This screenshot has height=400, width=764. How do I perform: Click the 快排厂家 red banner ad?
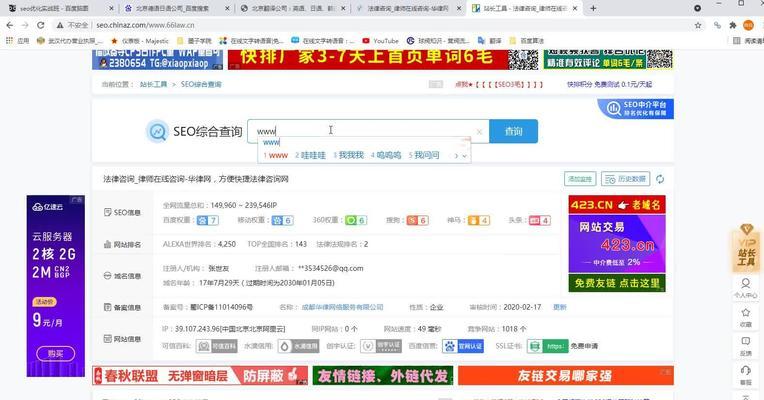(x=383, y=59)
